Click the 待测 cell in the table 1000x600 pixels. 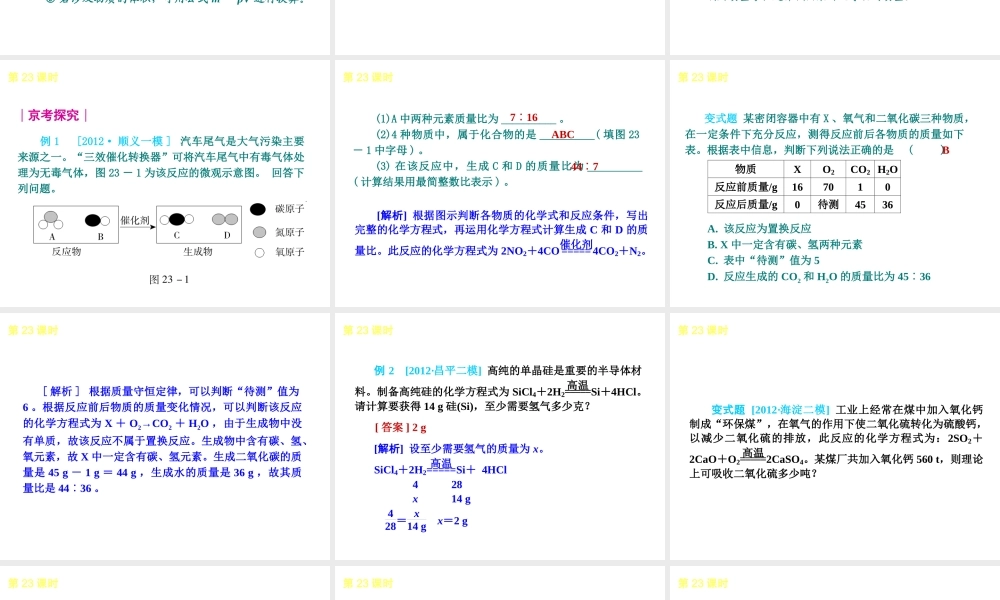(x=828, y=204)
